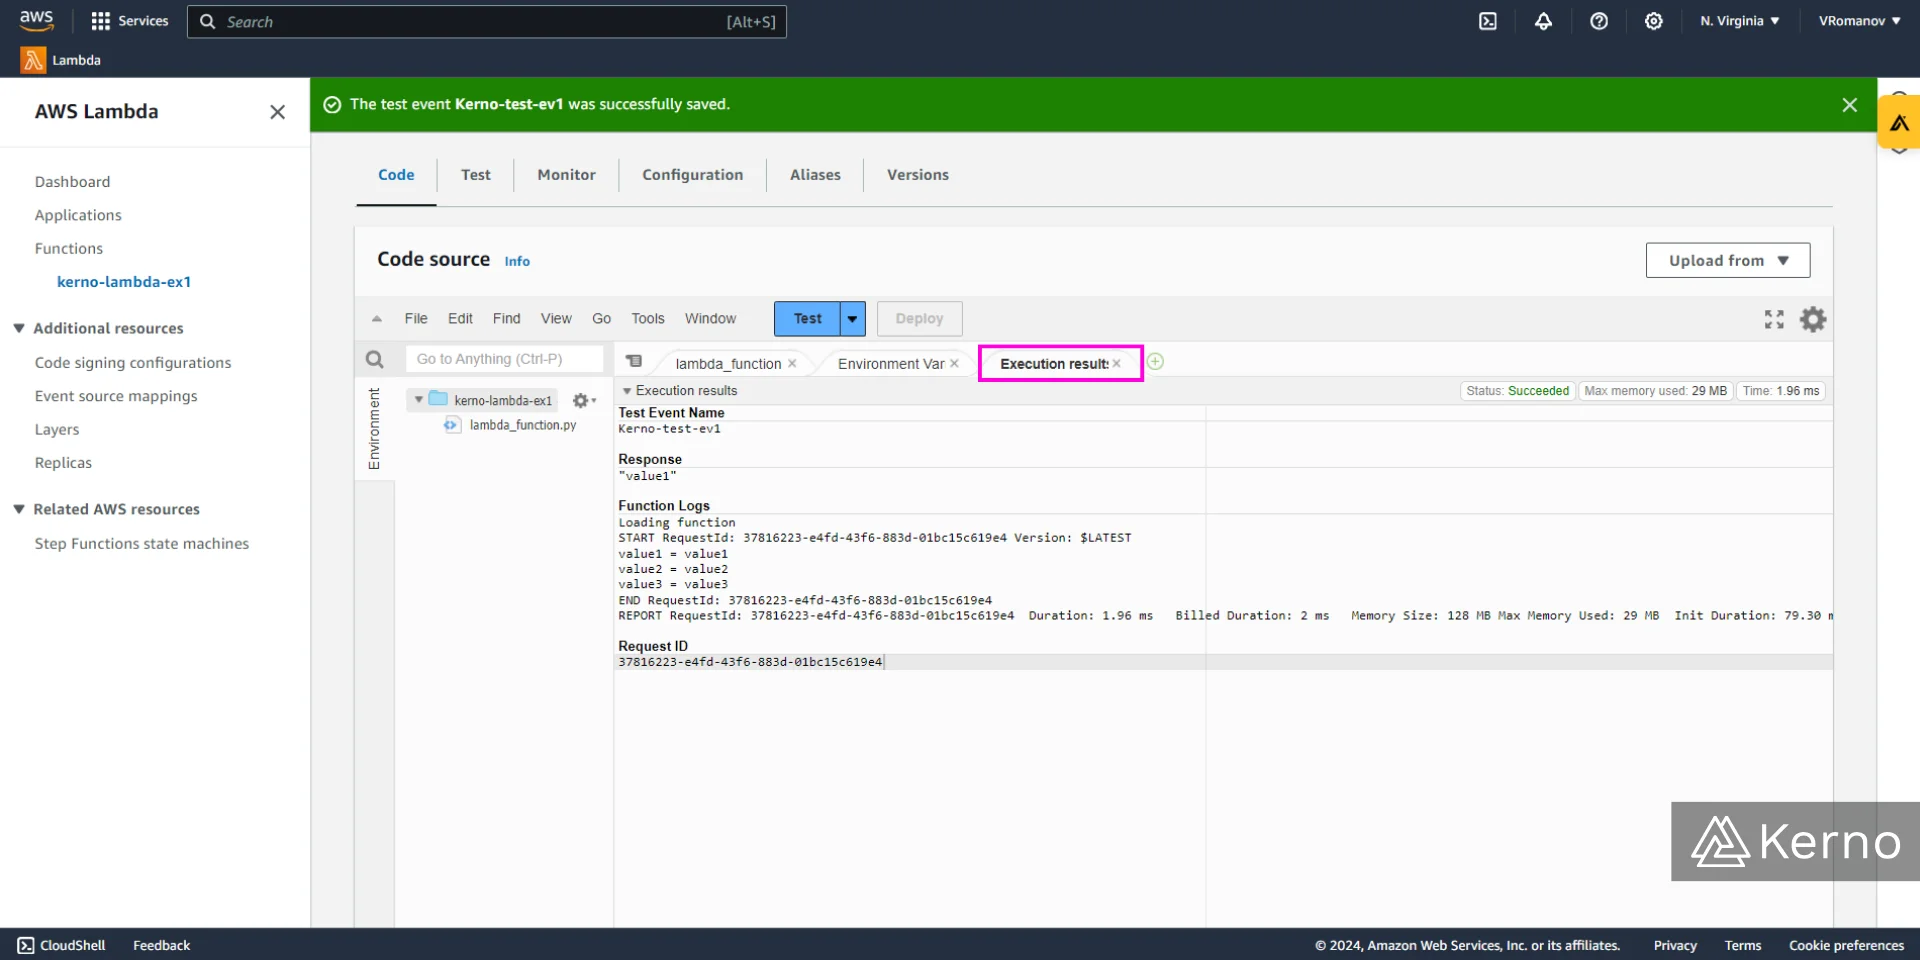Image resolution: width=1920 pixels, height=960 pixels.
Task: Open the Upload from dropdown
Action: pyautogui.click(x=1728, y=261)
